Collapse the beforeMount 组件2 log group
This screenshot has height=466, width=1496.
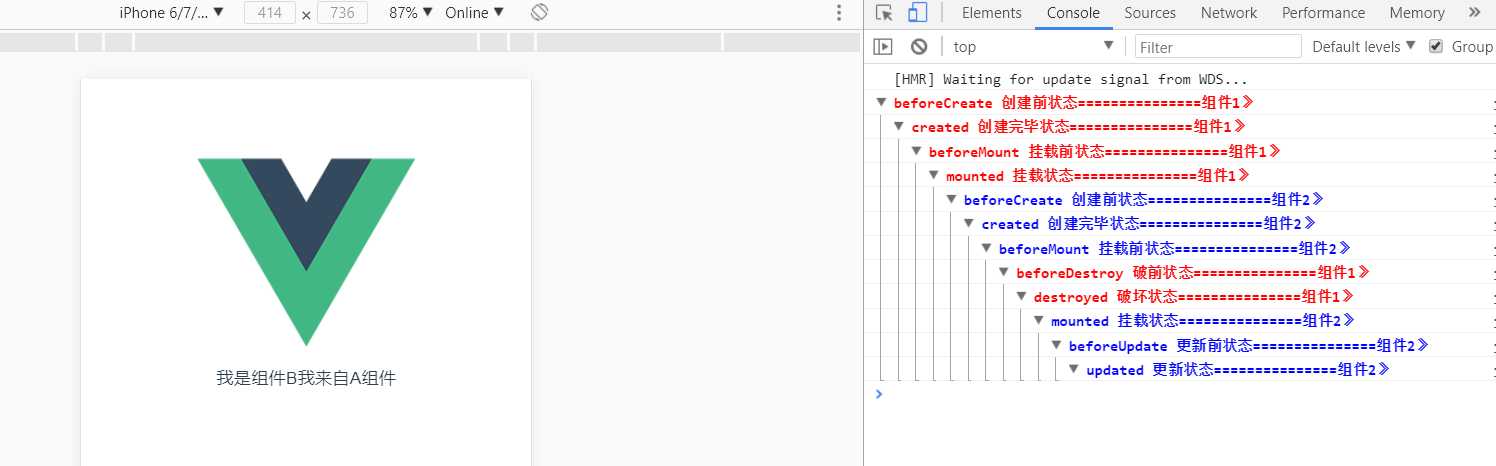(x=986, y=248)
